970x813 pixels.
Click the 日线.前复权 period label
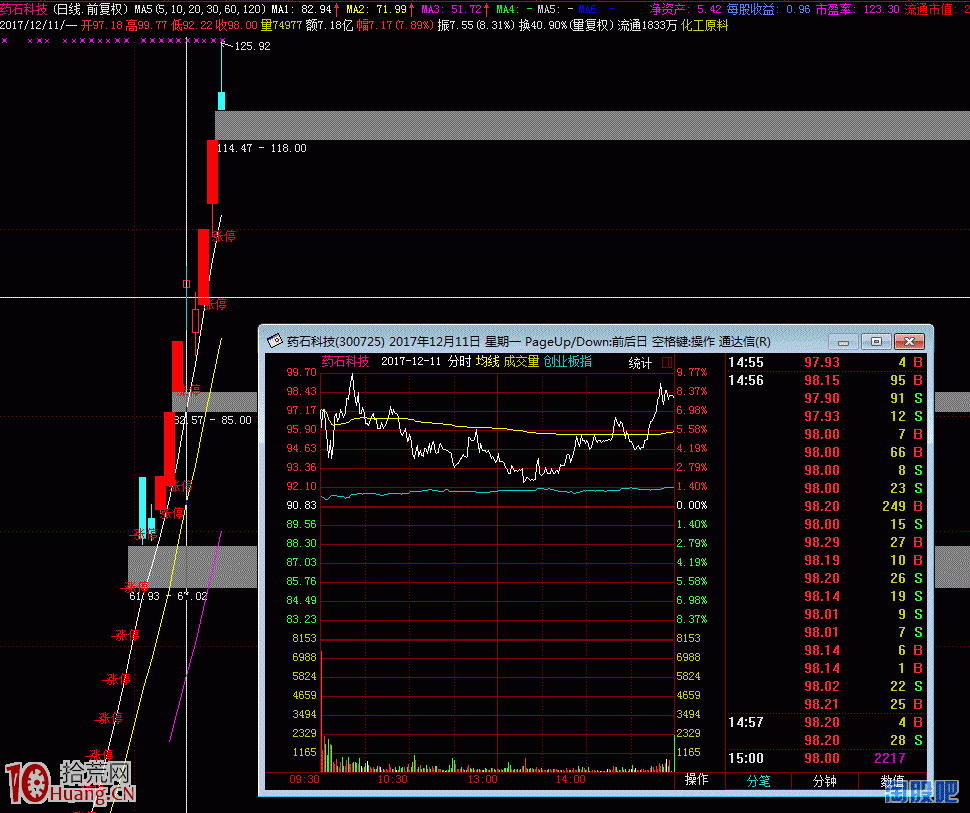[90, 9]
